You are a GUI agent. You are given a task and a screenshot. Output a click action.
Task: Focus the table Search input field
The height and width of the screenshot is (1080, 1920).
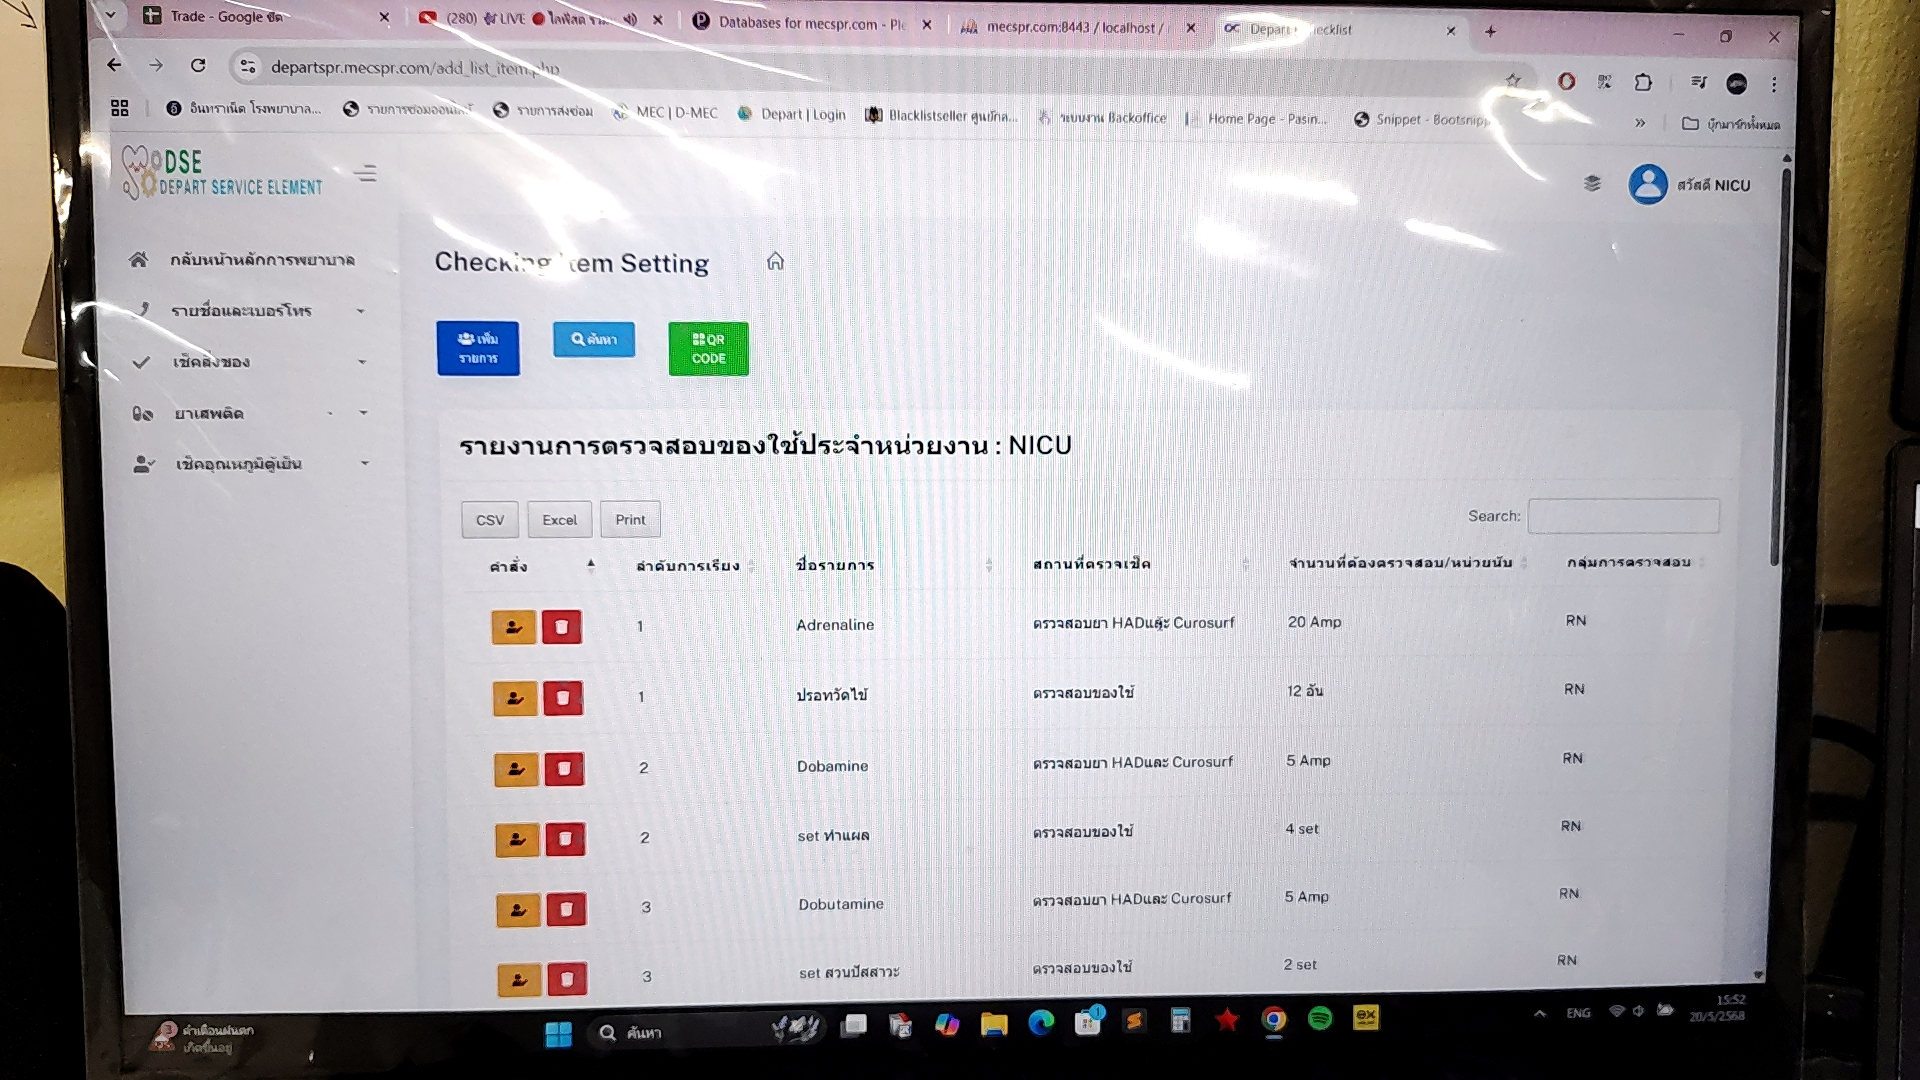tap(1623, 516)
